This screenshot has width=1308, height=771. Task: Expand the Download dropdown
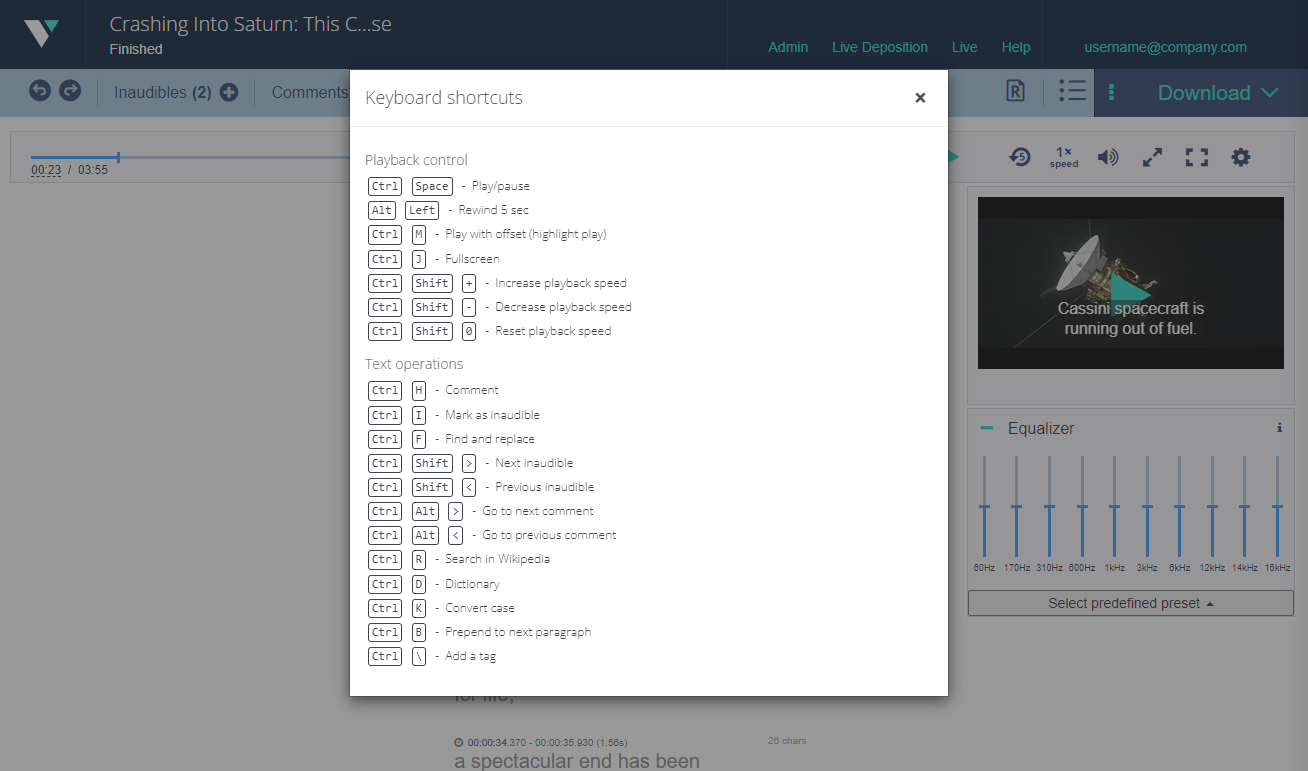(x=1216, y=91)
